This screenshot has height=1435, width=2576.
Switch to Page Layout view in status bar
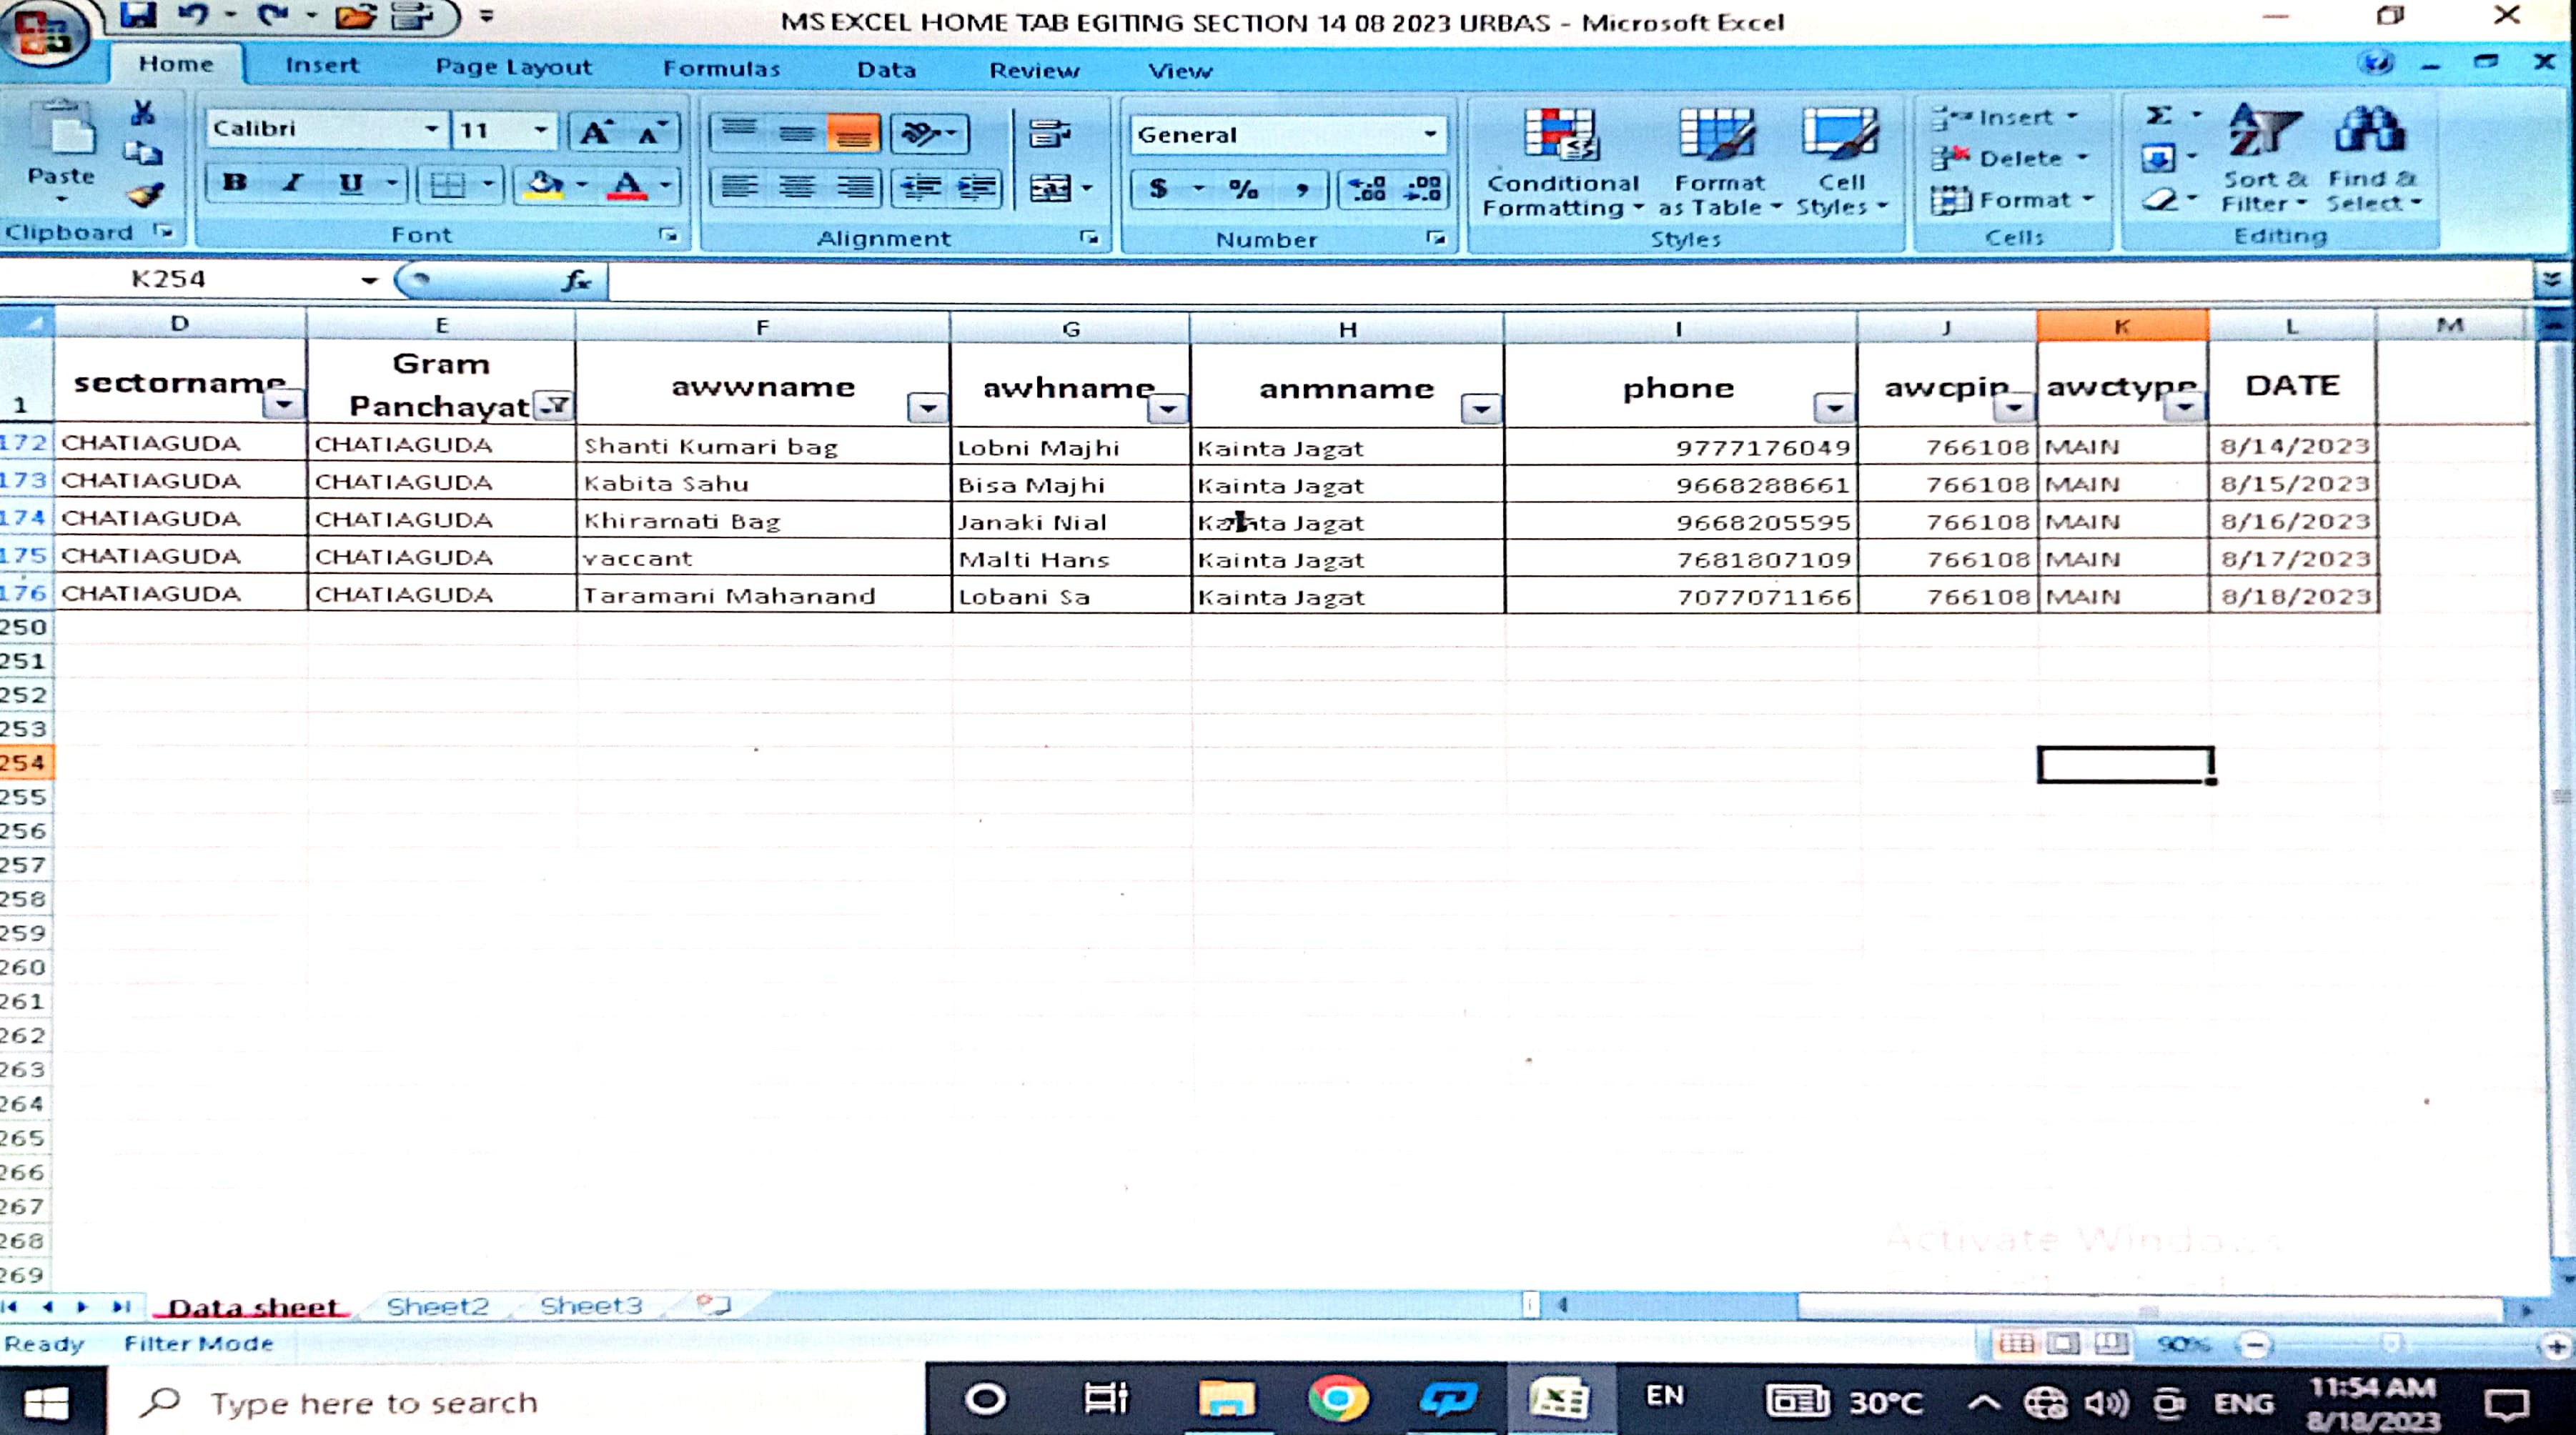(x=2064, y=1343)
